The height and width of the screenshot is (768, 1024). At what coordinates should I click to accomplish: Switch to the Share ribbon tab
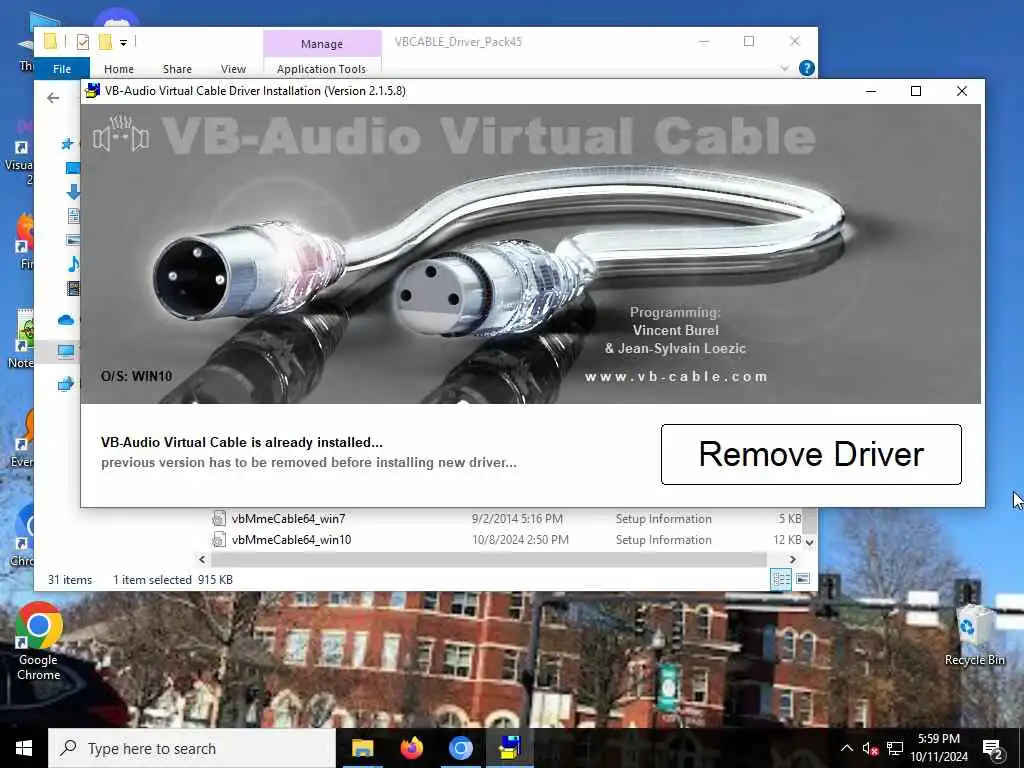[x=177, y=69]
